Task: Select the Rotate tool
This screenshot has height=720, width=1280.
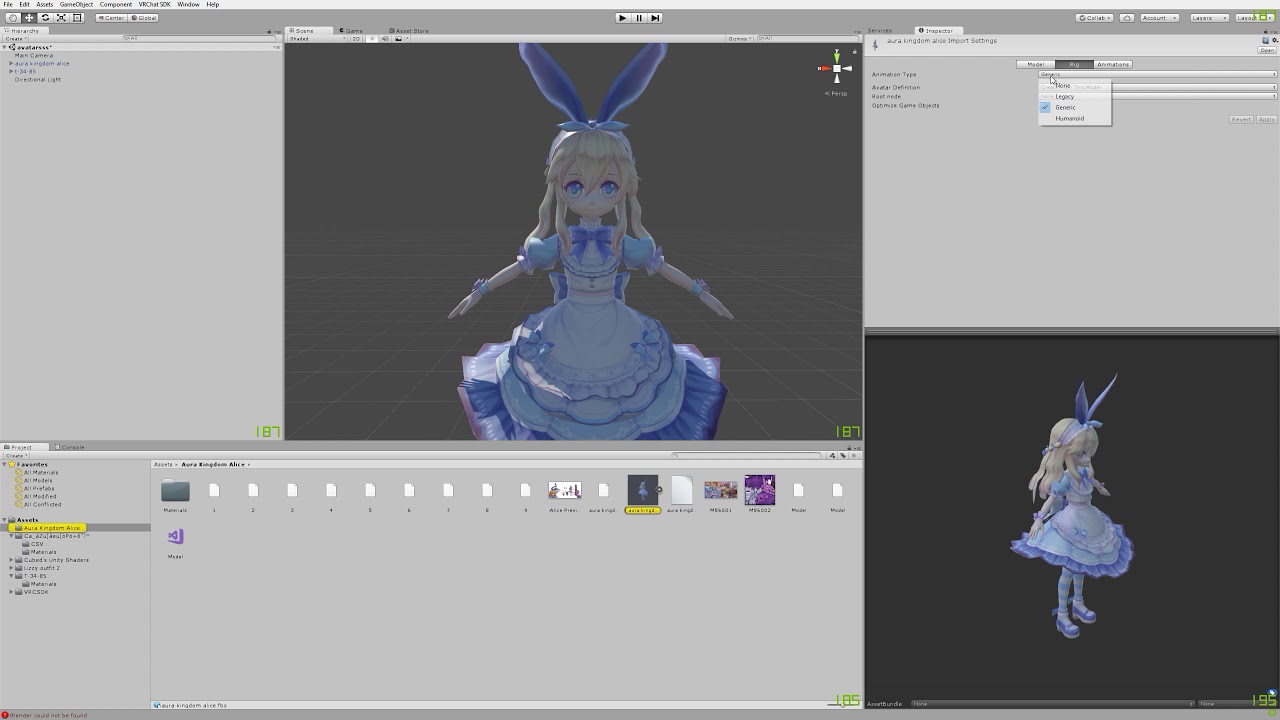Action: pos(45,18)
